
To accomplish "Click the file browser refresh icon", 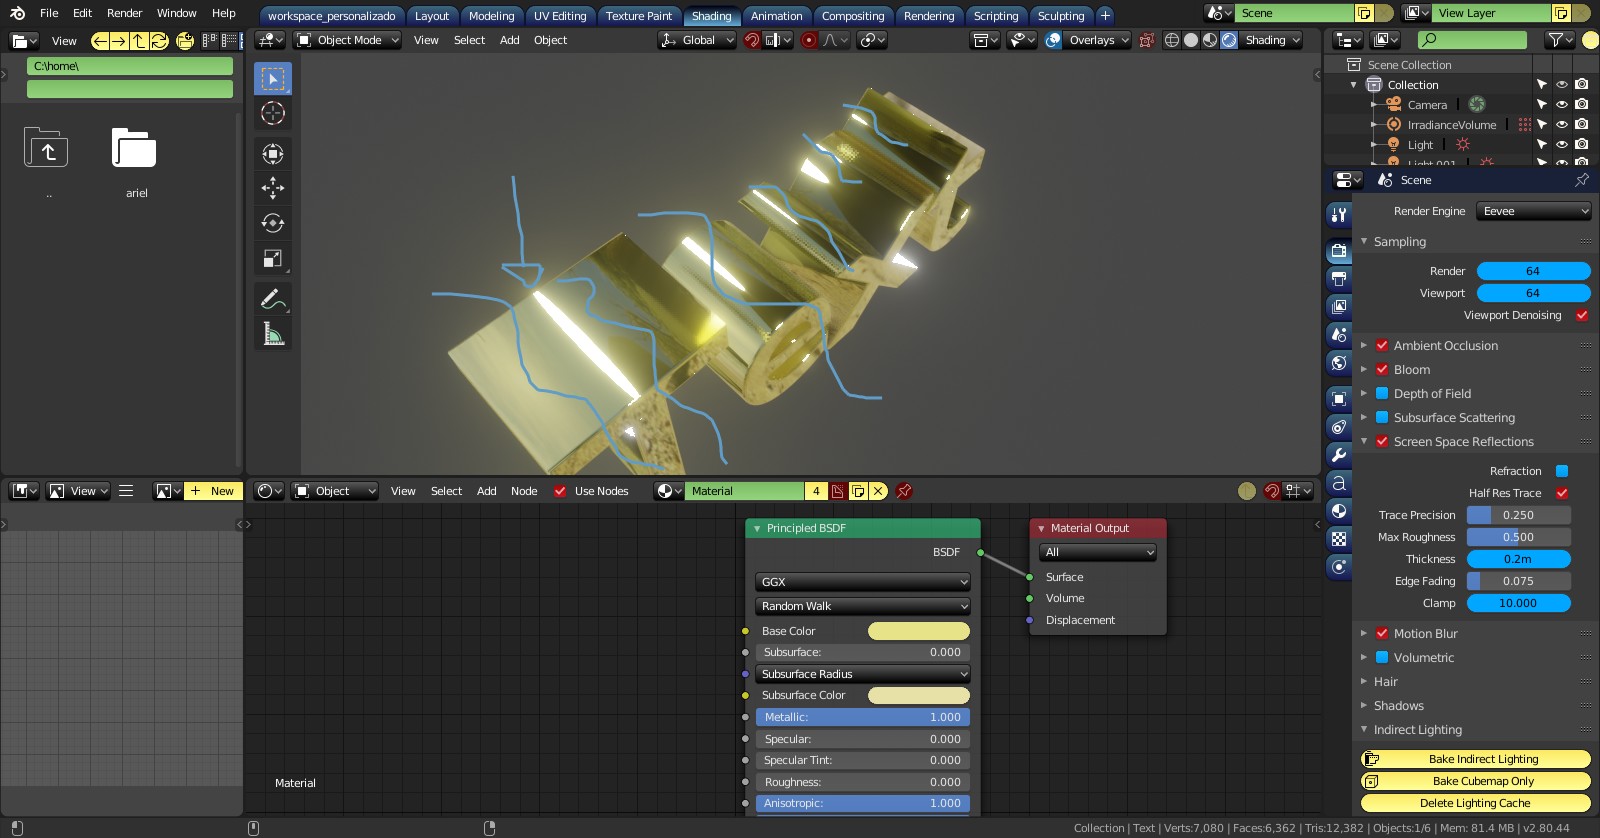I will [x=159, y=41].
